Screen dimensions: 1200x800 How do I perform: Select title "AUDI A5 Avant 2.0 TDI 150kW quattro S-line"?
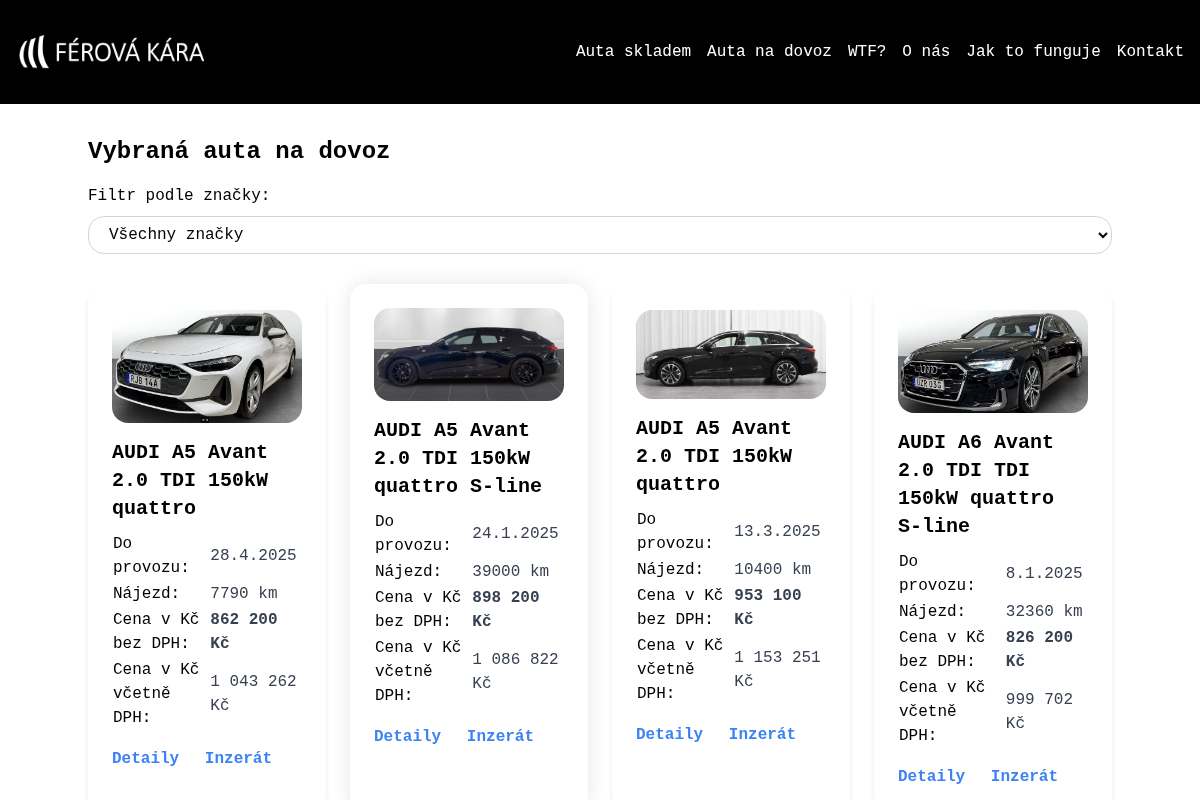458,458
